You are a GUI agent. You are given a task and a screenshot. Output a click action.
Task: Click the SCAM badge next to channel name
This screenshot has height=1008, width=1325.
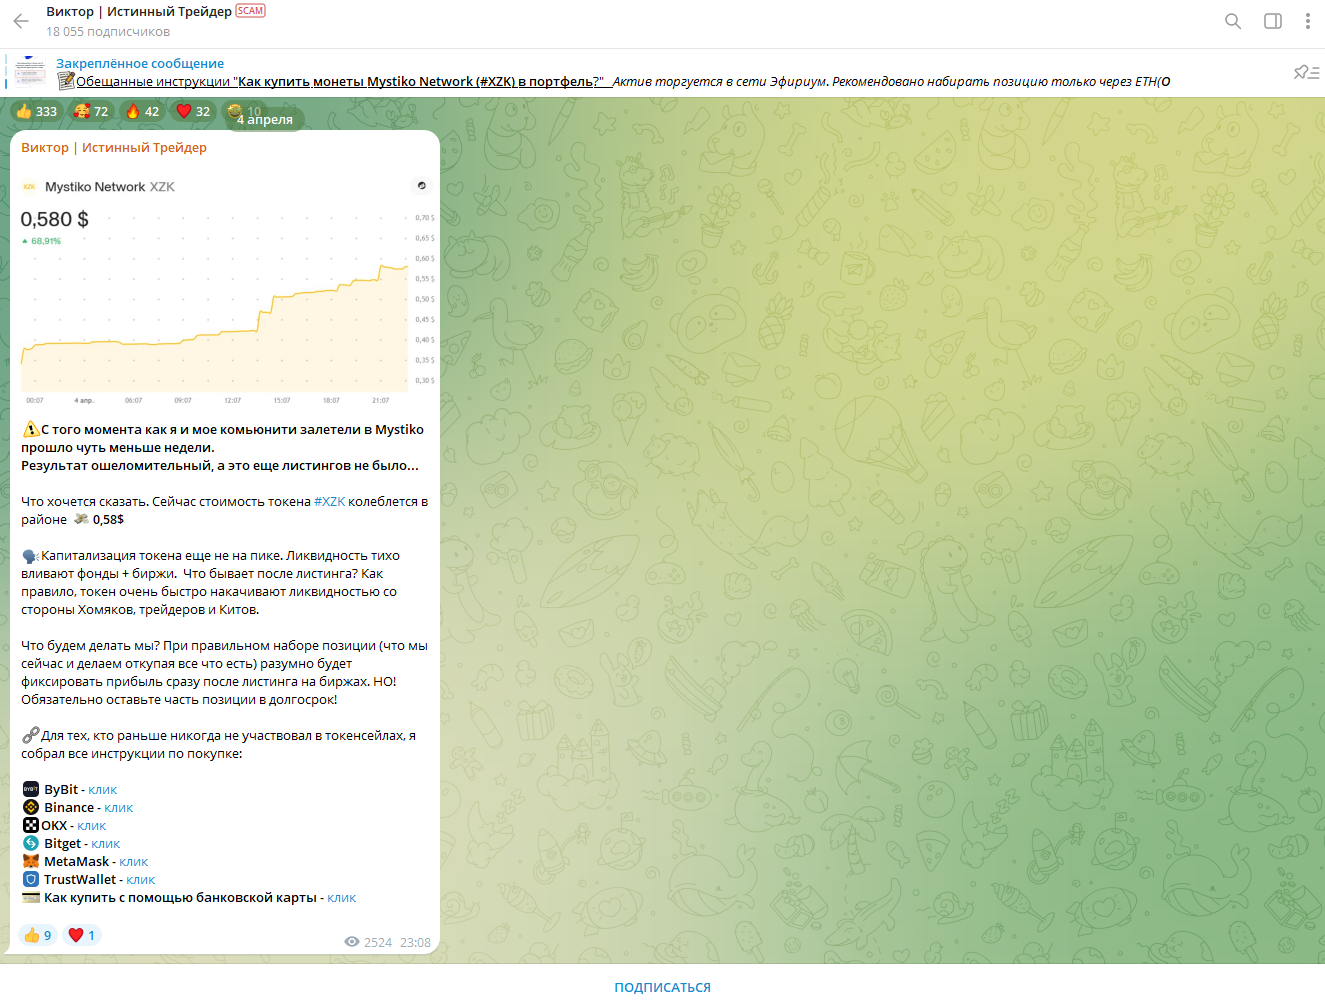point(251,11)
